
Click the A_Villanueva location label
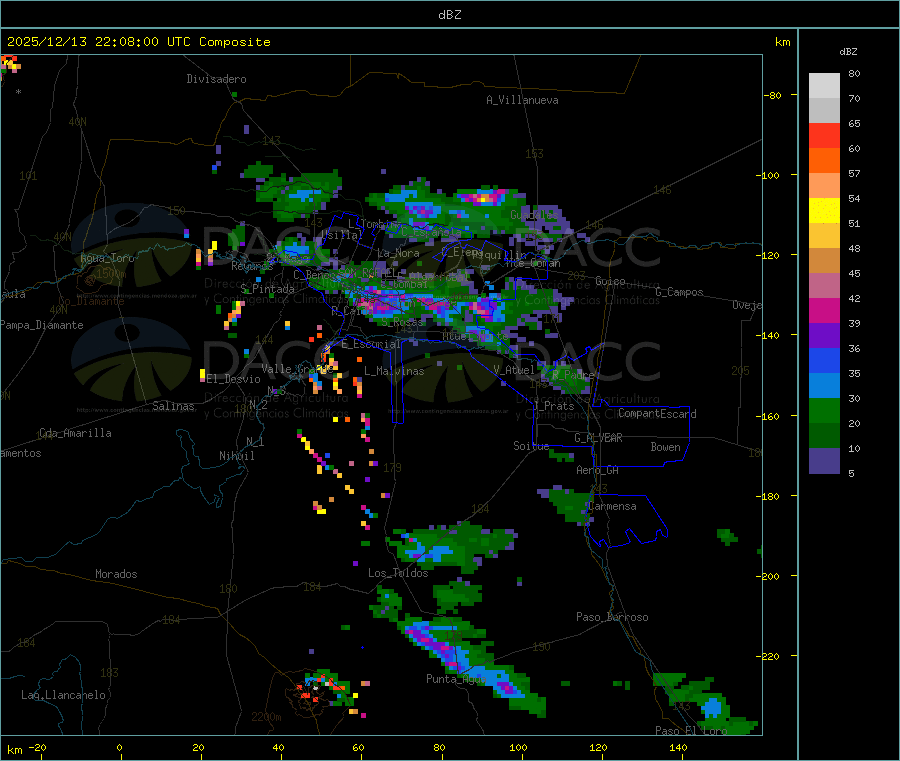(x=522, y=100)
